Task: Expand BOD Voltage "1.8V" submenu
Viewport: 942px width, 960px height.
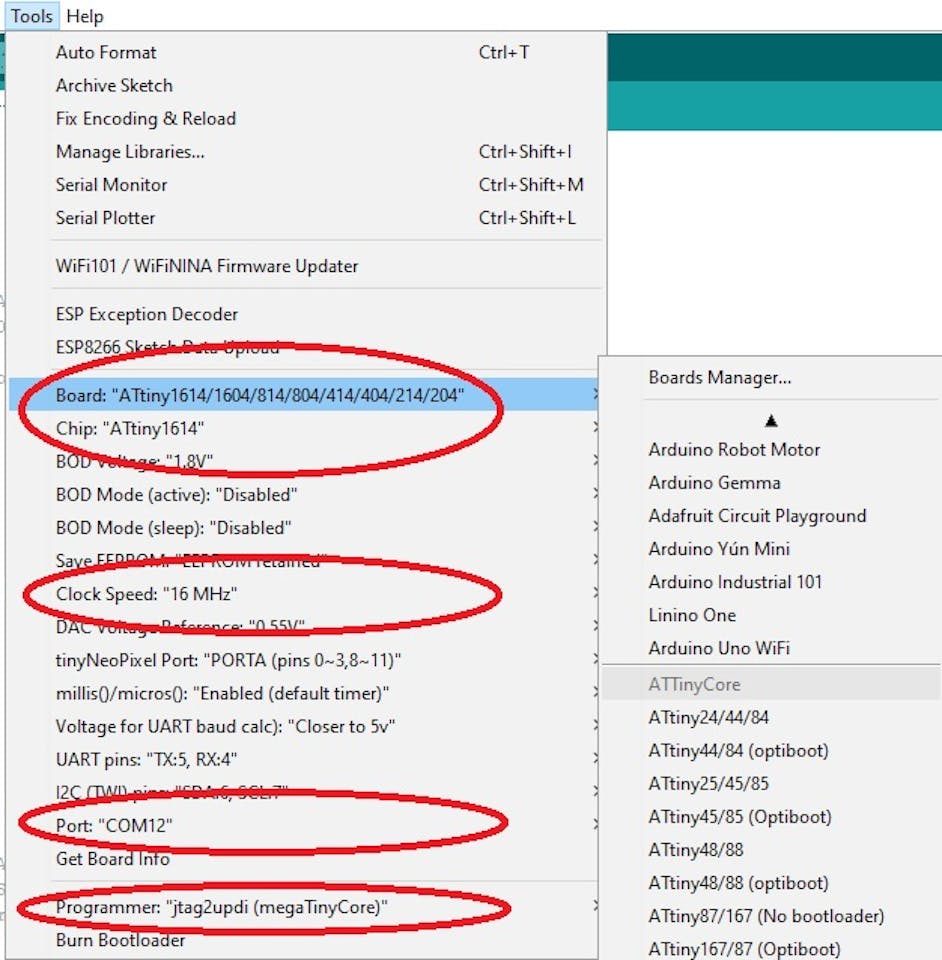Action: tap(304, 462)
